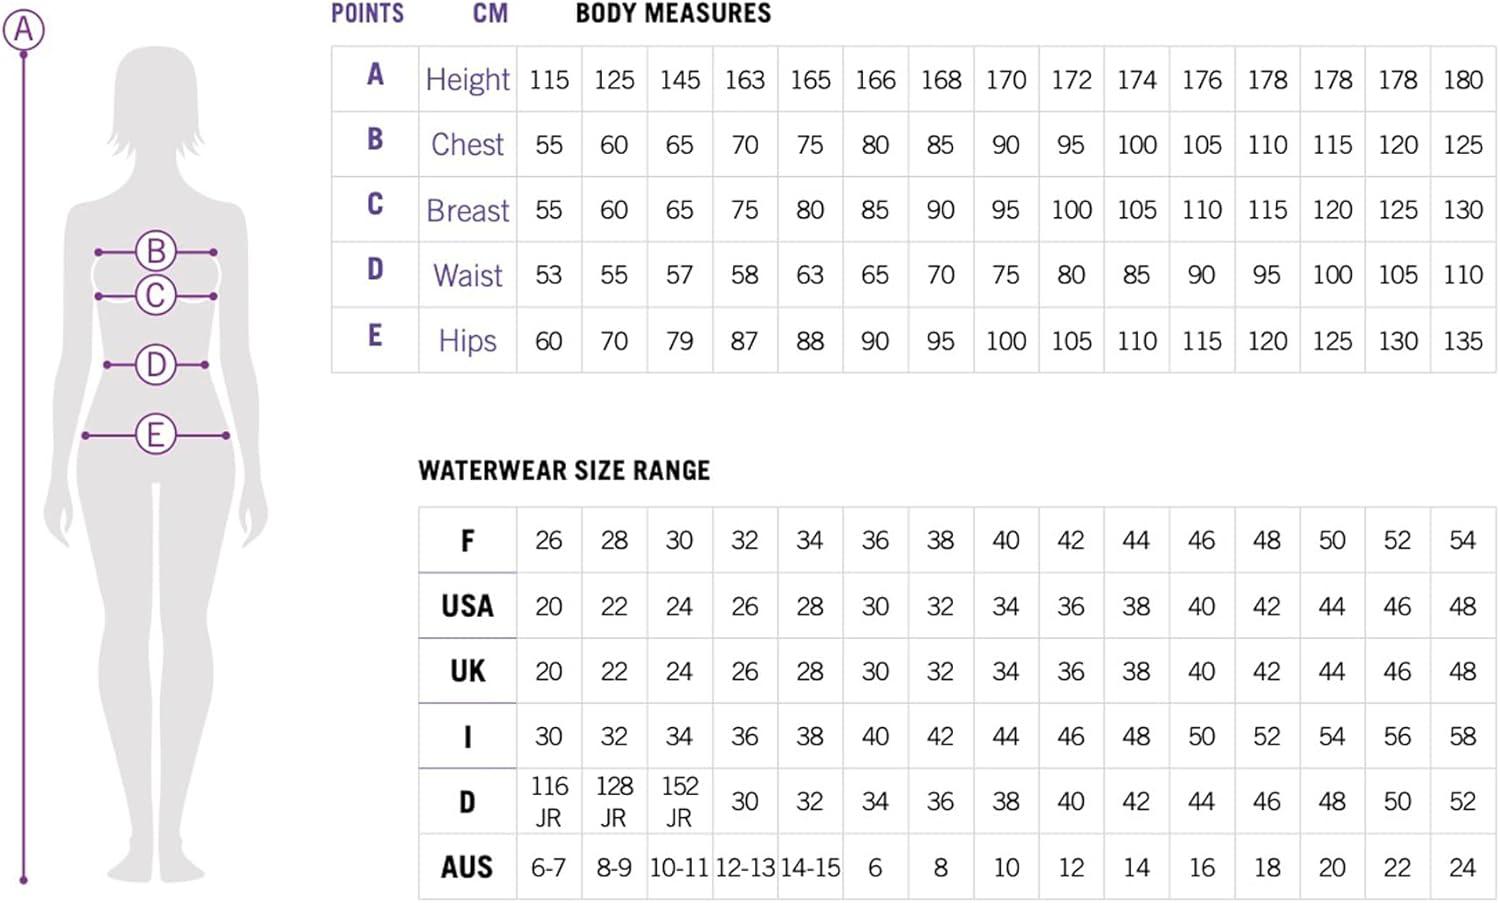Click the Hips row label
Screen dimensions: 1500x903
coord(467,341)
